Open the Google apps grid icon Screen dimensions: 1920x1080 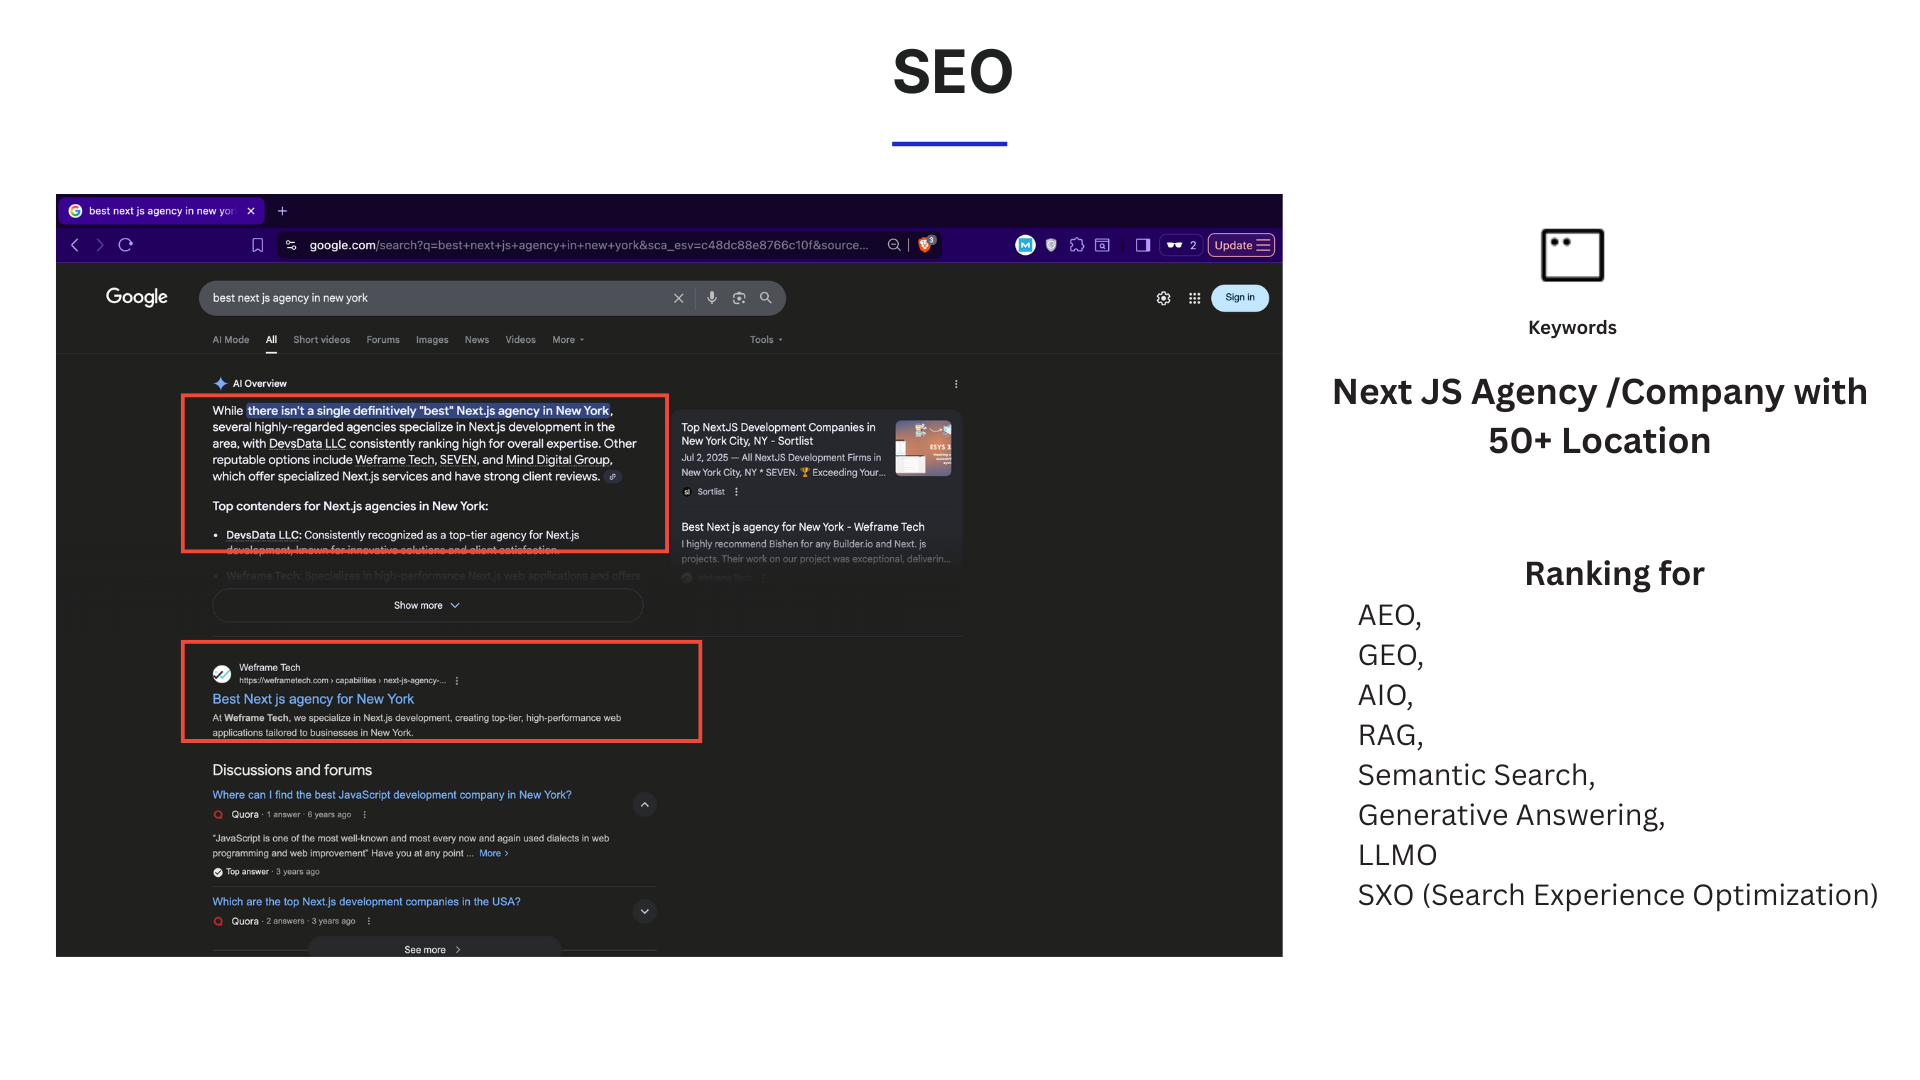1194,297
